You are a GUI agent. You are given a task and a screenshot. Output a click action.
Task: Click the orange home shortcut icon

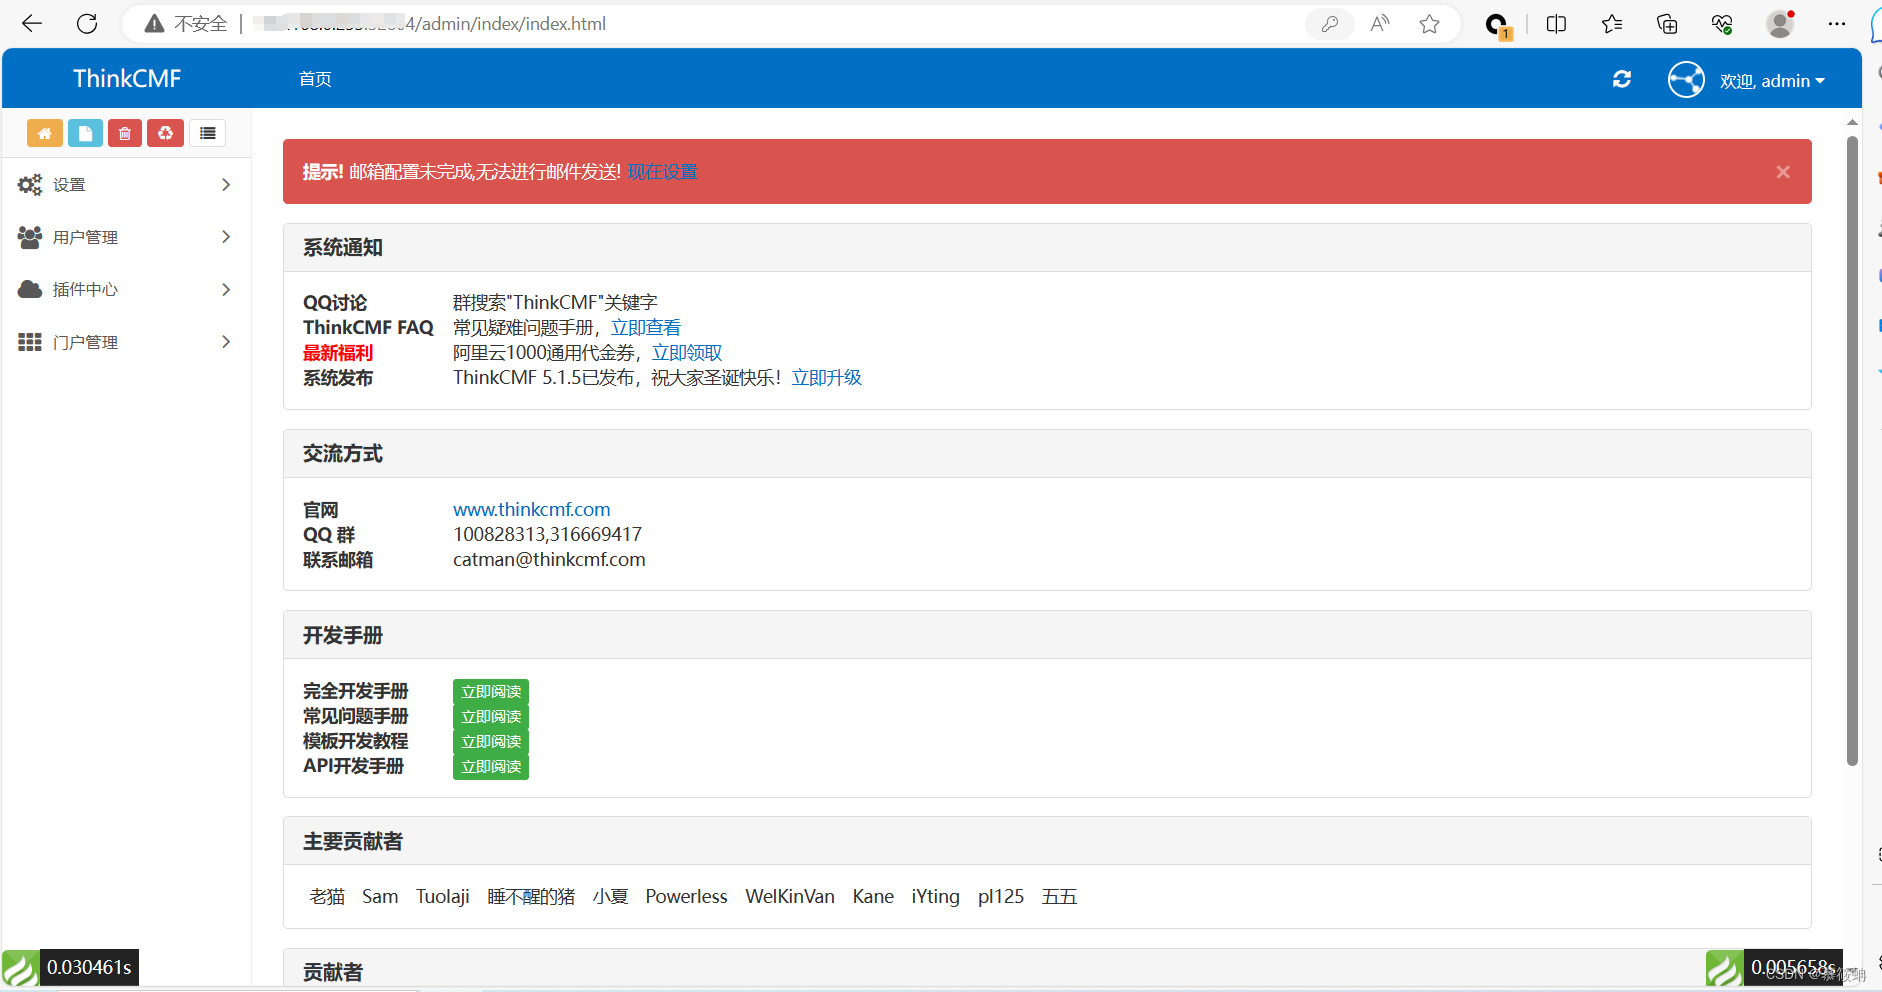click(44, 132)
